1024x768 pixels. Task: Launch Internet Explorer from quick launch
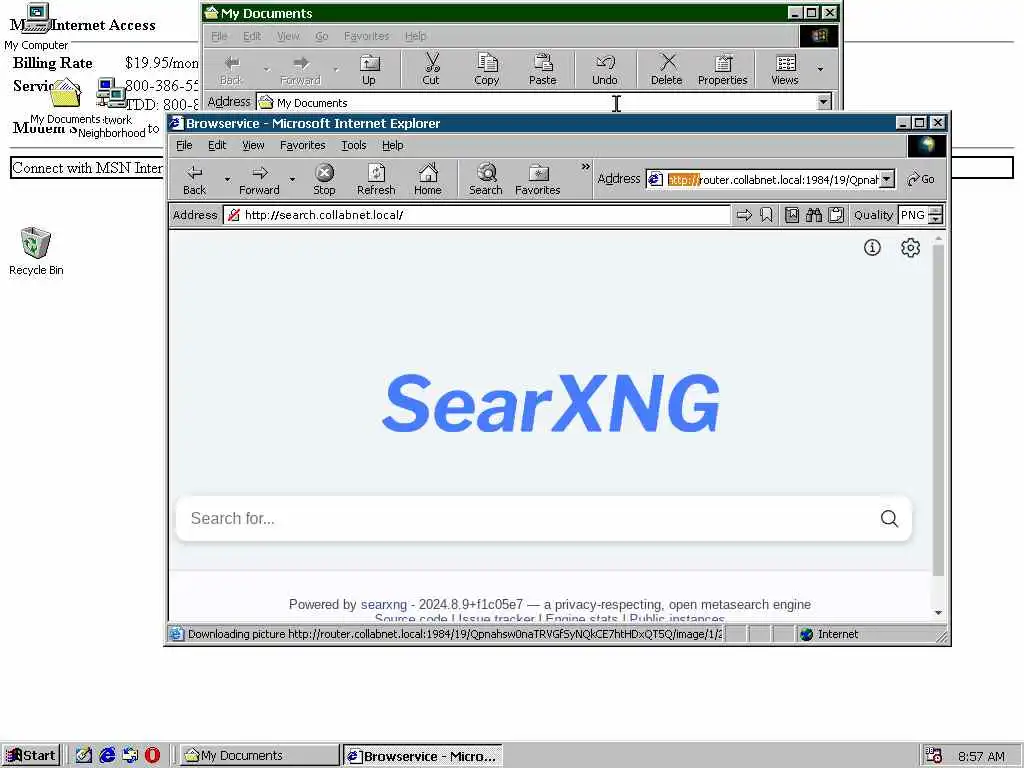click(x=107, y=755)
